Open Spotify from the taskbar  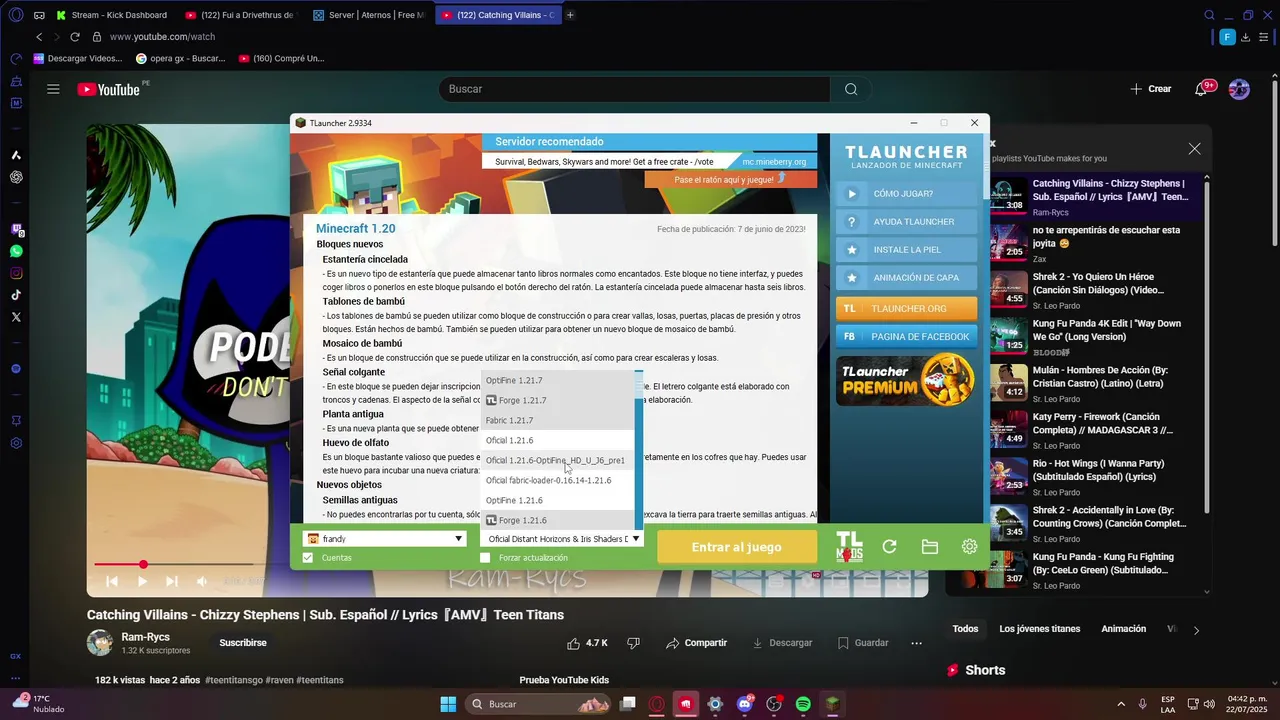803,704
